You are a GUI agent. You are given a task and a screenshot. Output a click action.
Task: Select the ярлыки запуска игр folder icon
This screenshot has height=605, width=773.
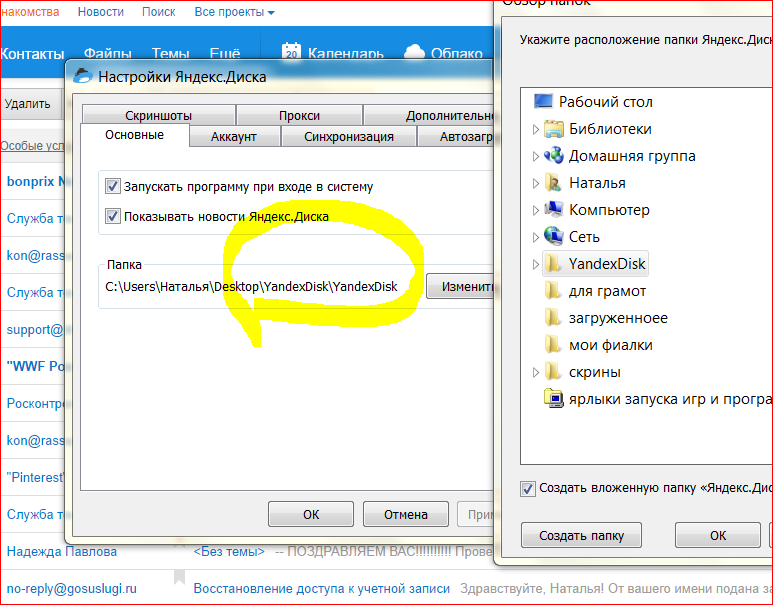(x=554, y=398)
